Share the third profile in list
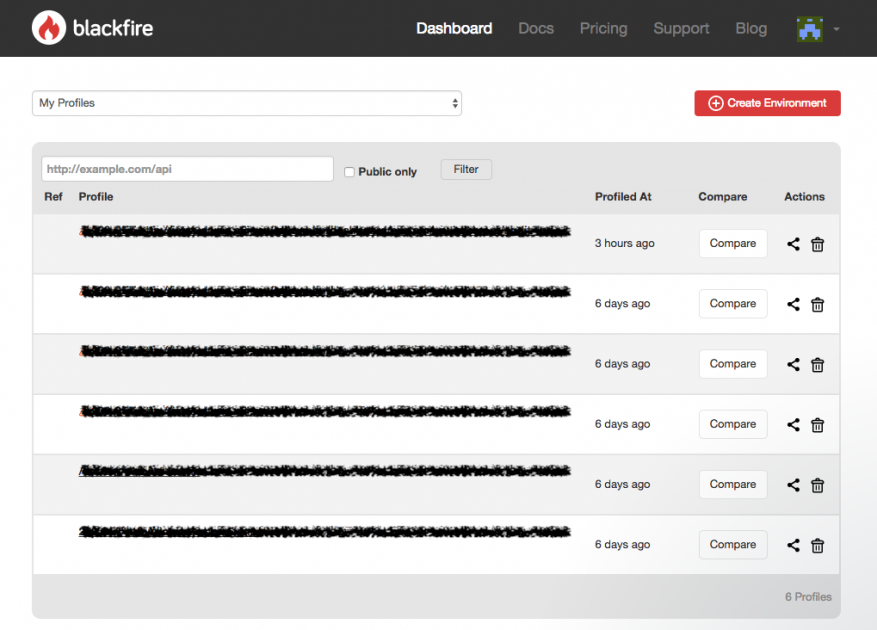877x630 pixels. click(x=793, y=365)
